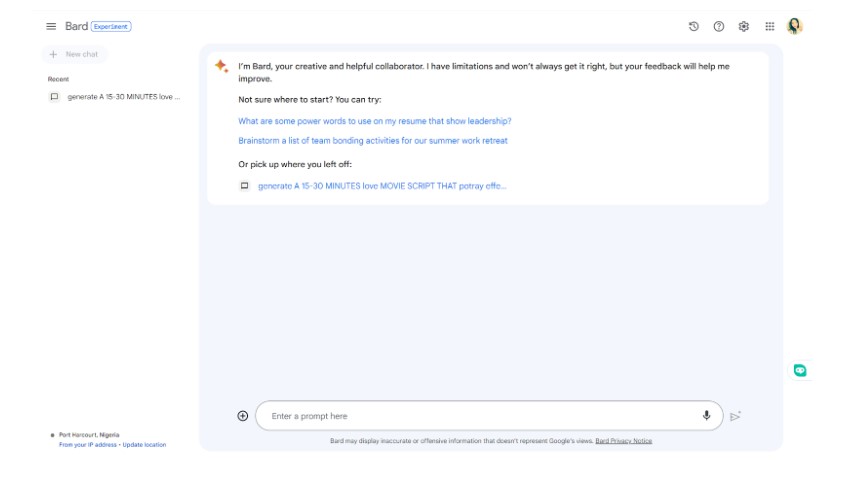Open the Google account profile avatar
The width and height of the screenshot is (843, 487).
795,26
